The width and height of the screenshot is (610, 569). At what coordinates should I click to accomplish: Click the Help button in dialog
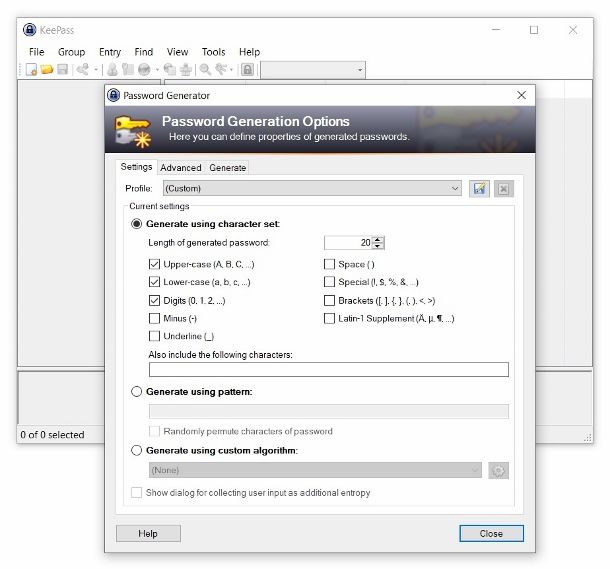[148, 534]
